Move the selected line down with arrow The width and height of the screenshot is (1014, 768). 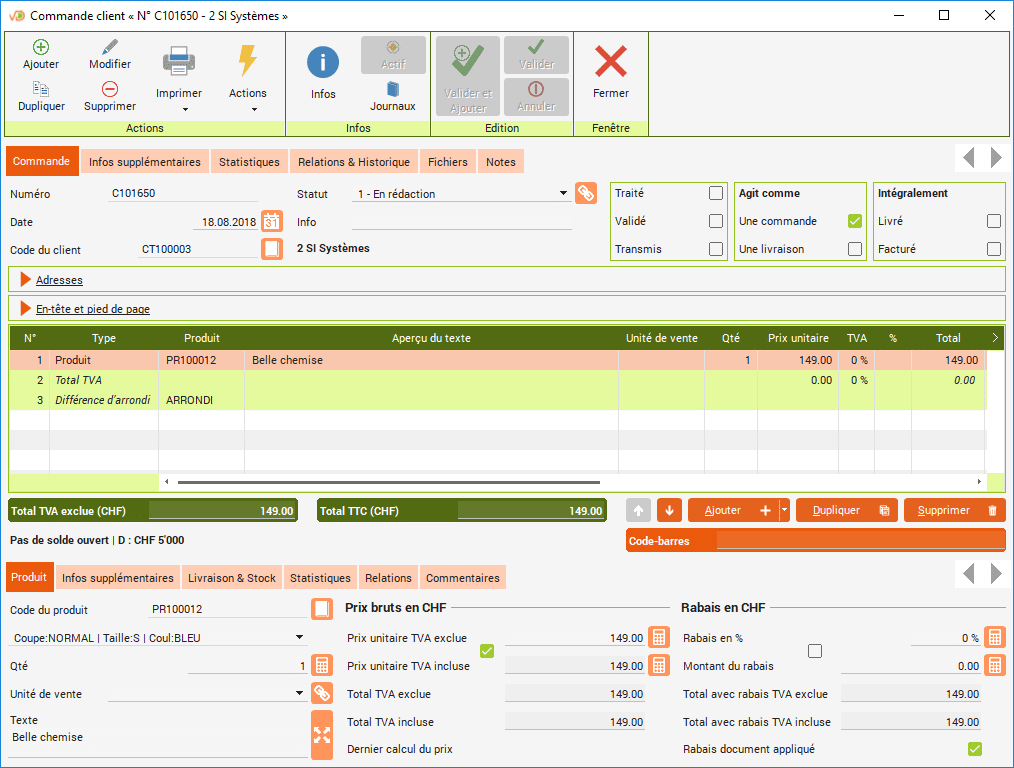(669, 511)
